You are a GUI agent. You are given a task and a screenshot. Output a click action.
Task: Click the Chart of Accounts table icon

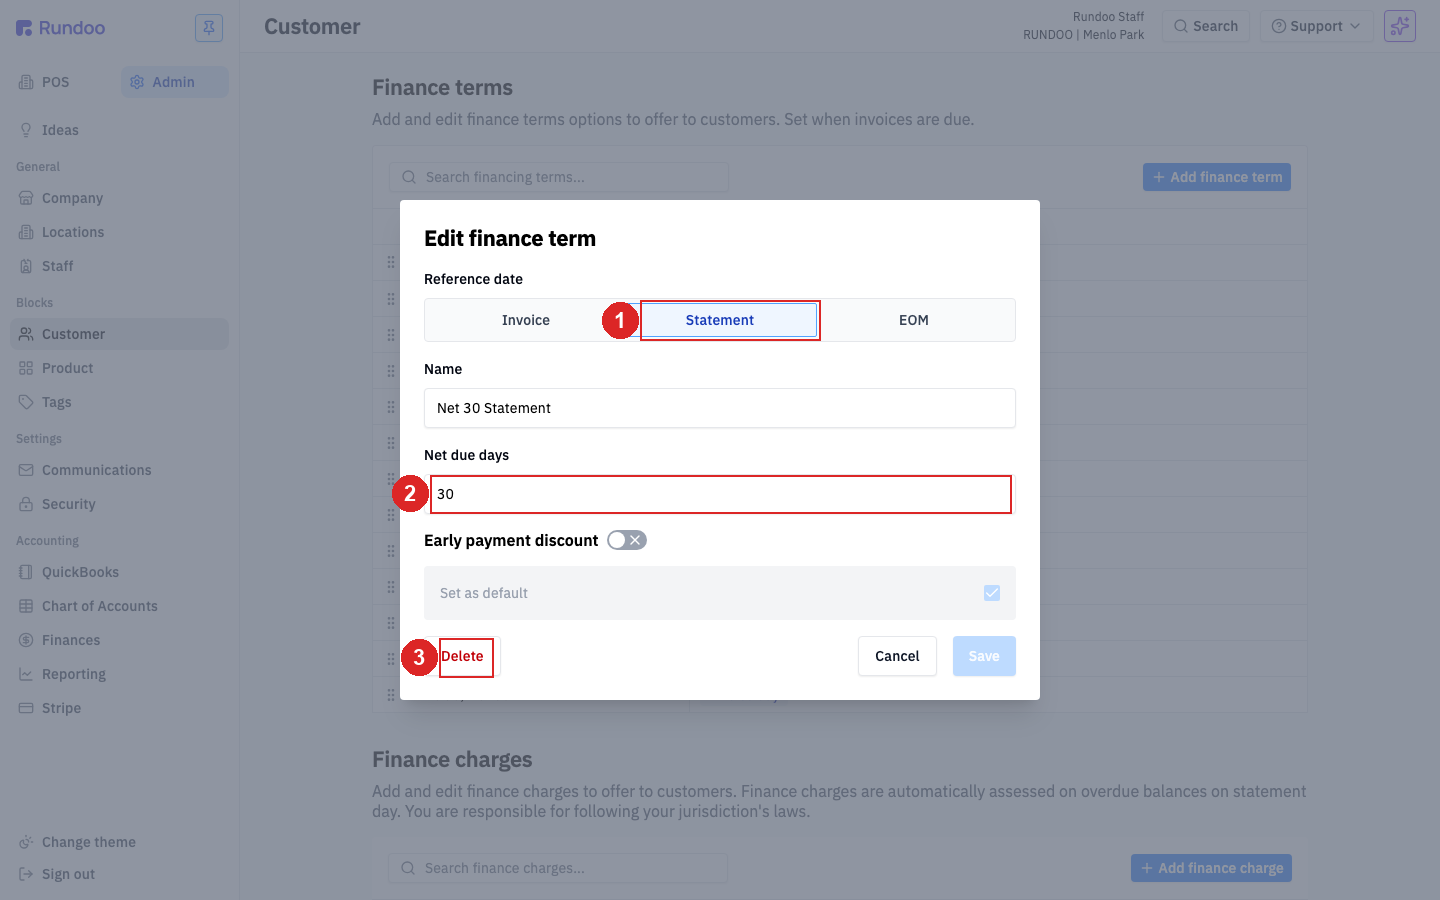pyautogui.click(x=26, y=606)
